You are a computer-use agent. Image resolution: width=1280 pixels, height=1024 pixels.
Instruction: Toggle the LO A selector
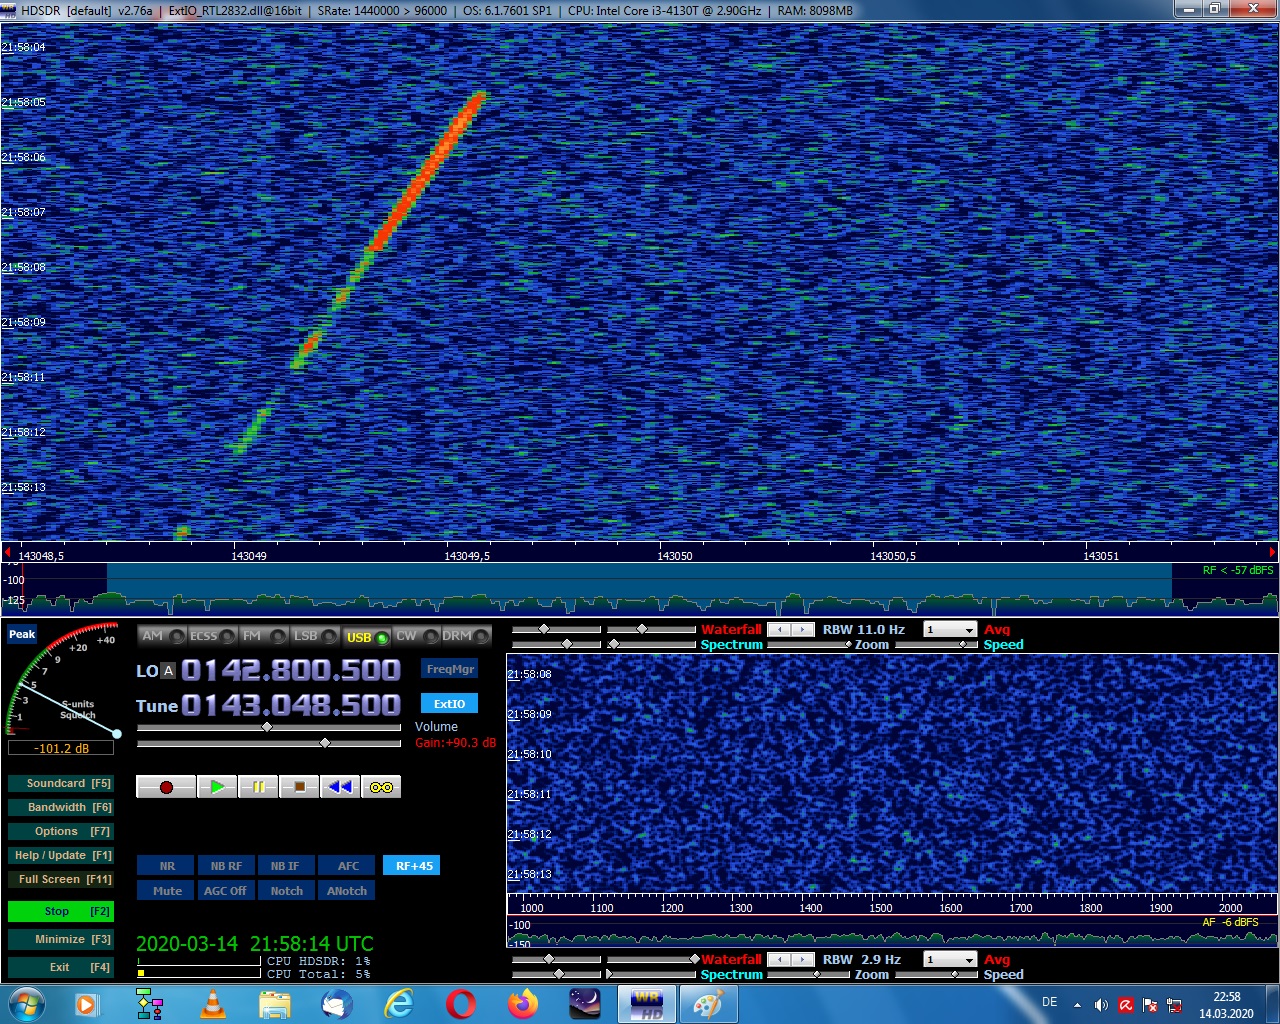(168, 671)
